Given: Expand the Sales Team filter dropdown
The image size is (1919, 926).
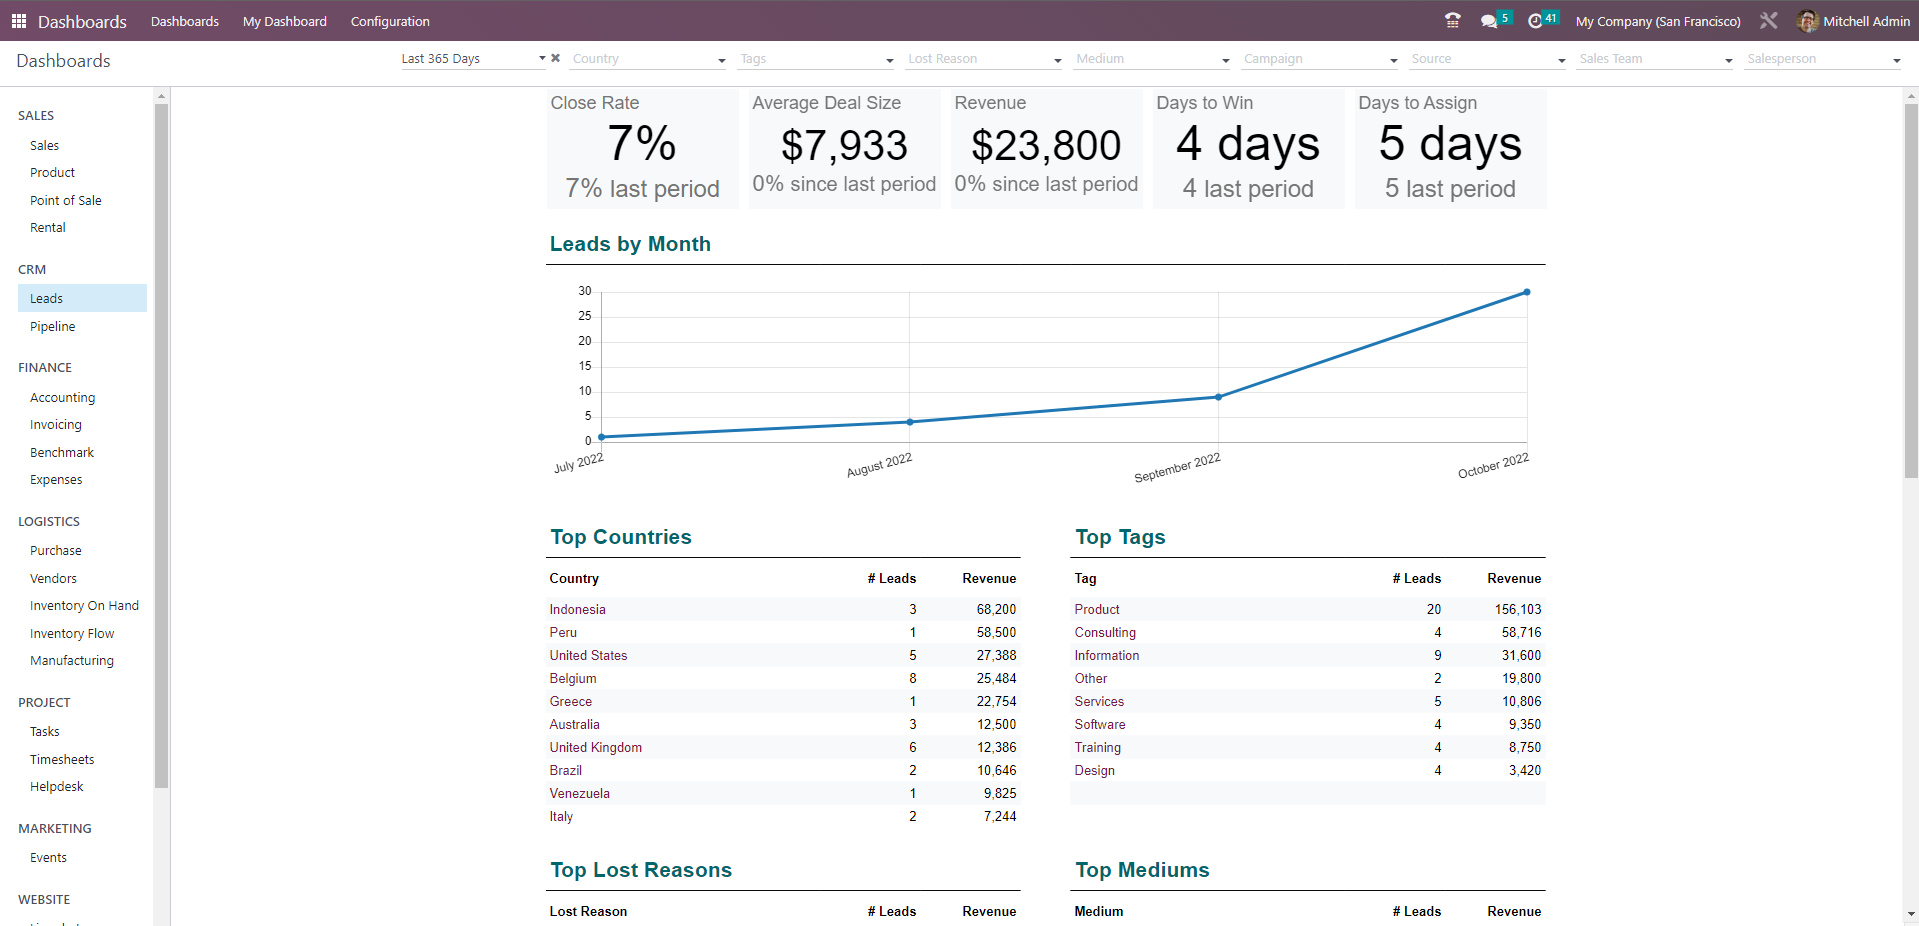Looking at the screenshot, I should tap(1728, 60).
